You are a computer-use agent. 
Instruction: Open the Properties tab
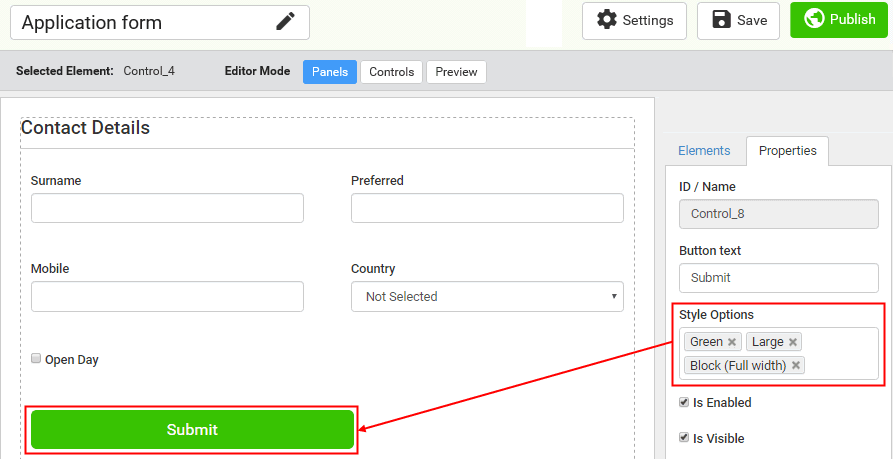(x=787, y=150)
